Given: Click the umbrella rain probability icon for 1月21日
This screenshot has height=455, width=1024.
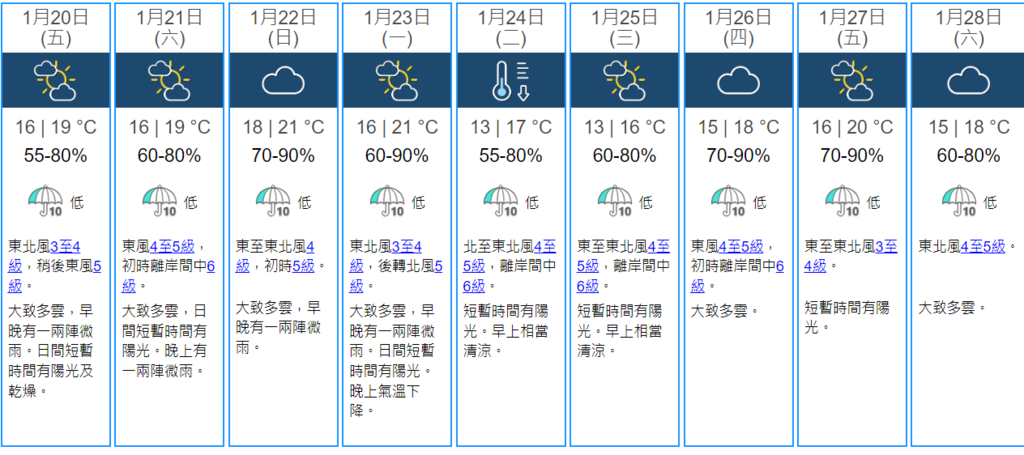Looking at the screenshot, I should point(161,202).
